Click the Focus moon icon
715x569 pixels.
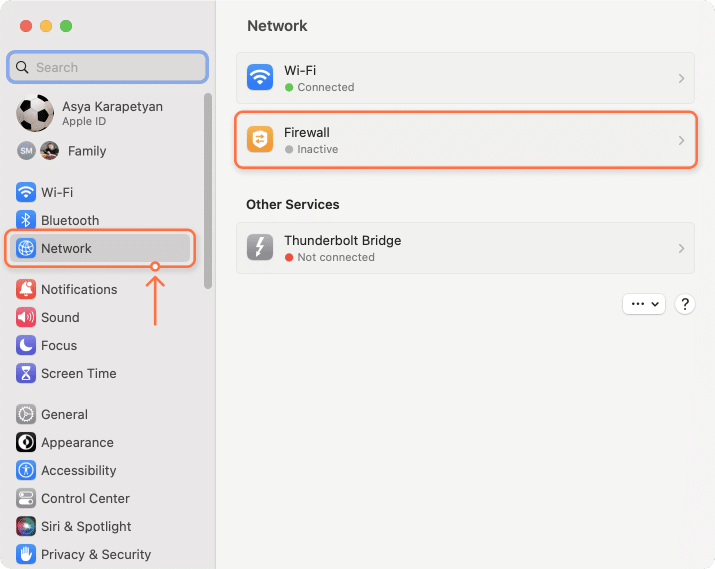pos(26,345)
